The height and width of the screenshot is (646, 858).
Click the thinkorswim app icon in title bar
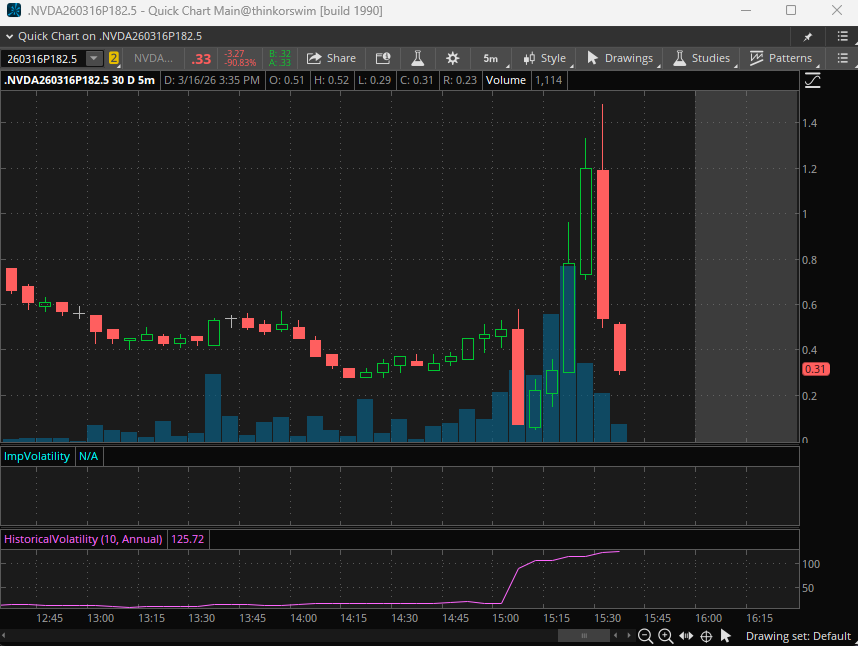click(x=13, y=10)
